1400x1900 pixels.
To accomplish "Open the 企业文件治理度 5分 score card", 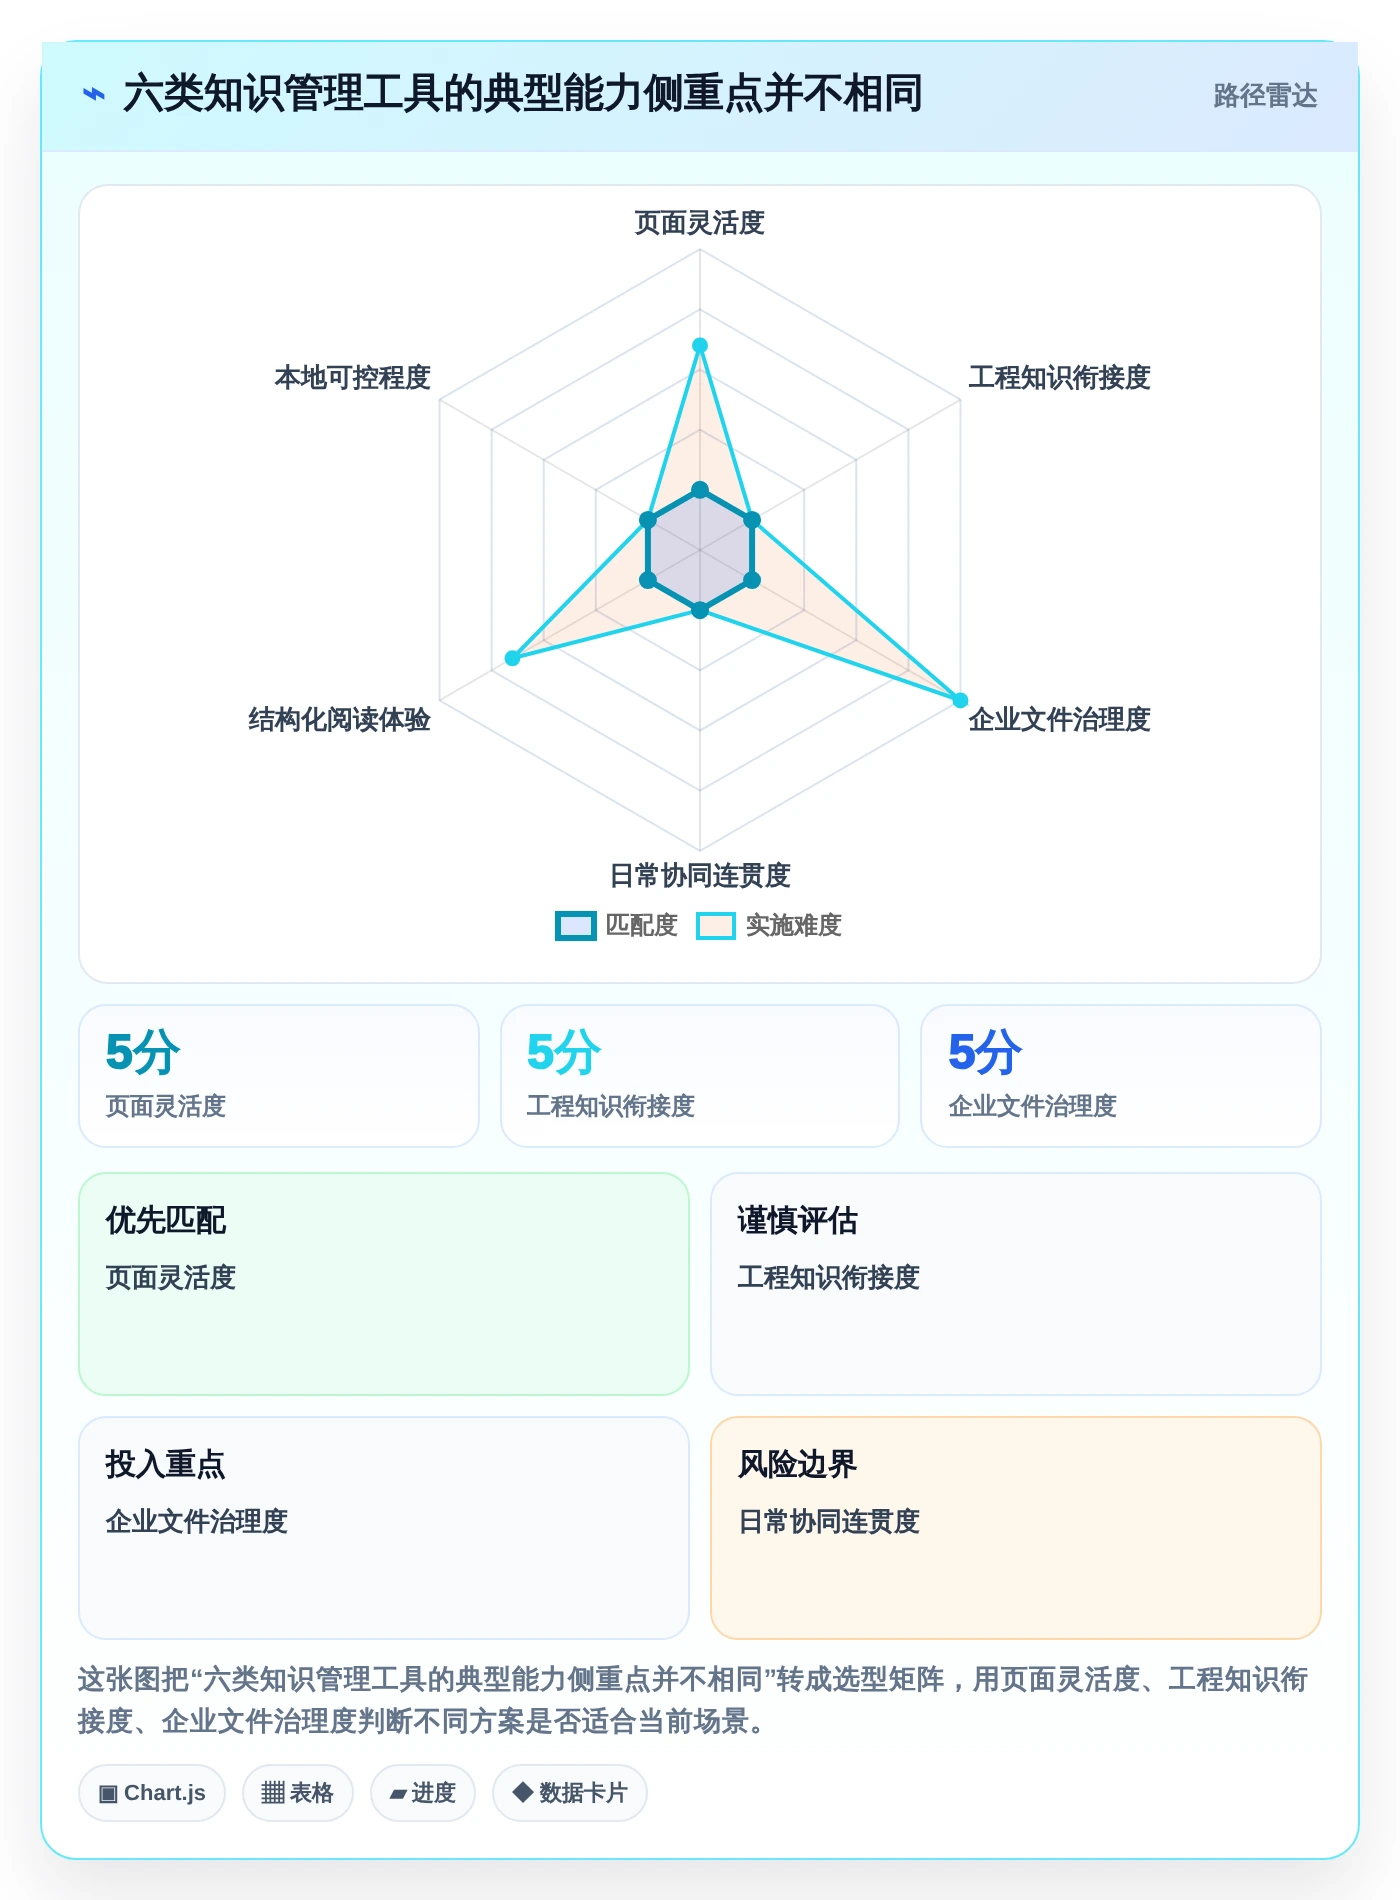I will pyautogui.click(x=1121, y=1076).
